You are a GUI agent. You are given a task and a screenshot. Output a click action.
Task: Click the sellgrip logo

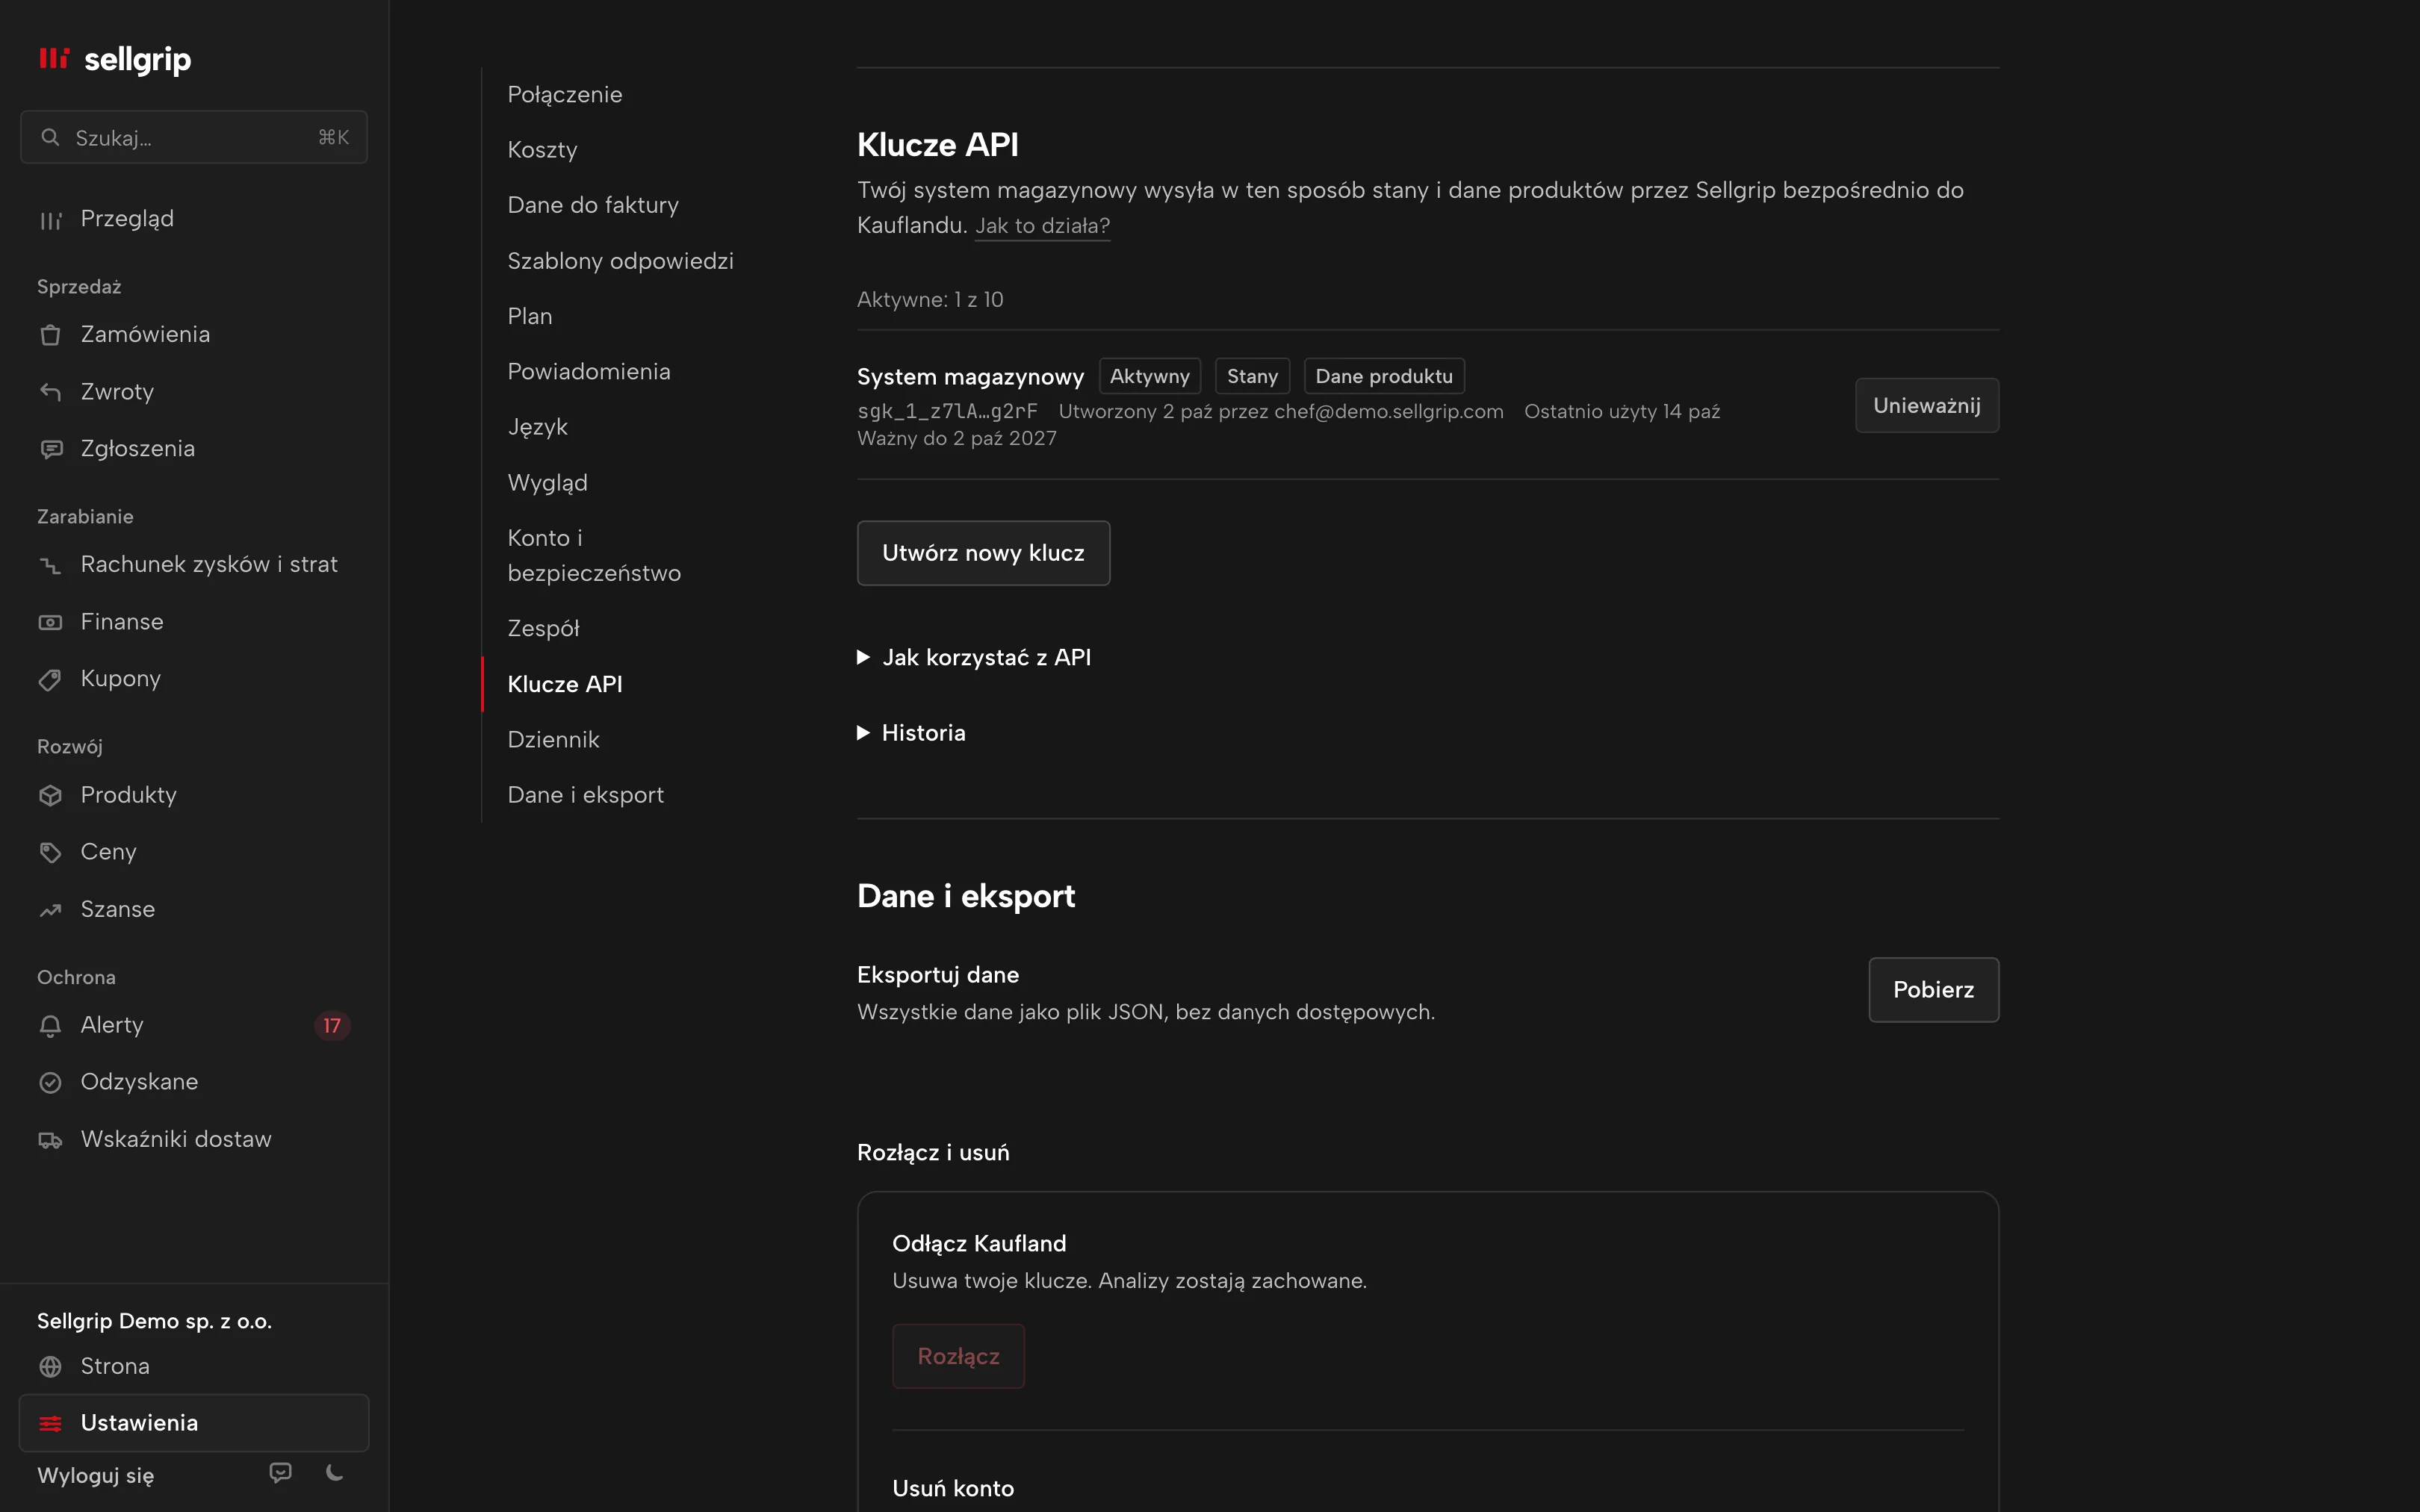point(114,59)
